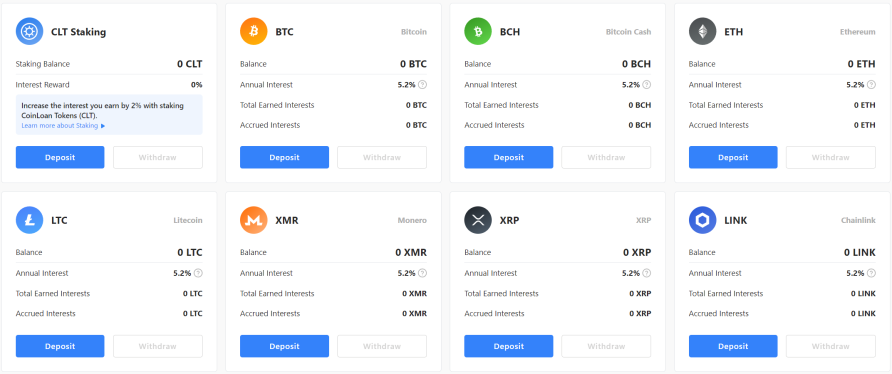Viewport: 892px width, 374px height.
Task: Click the Ethereum diamond icon
Action: (703, 31)
